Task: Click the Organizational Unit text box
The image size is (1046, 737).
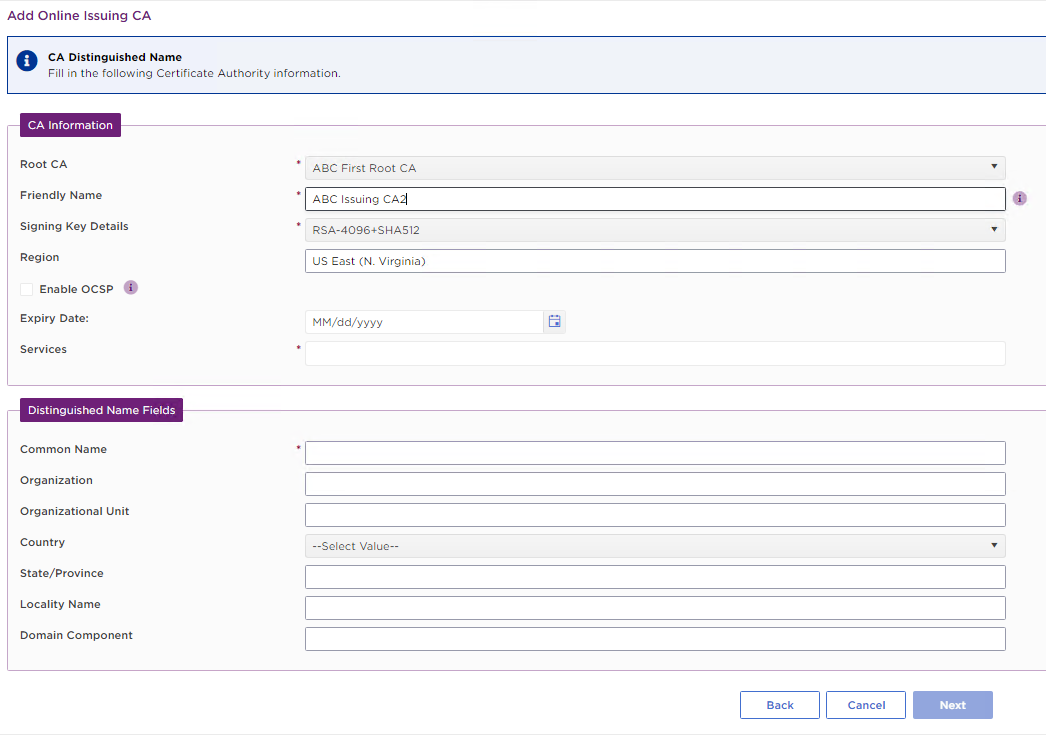Action: pyautogui.click(x=654, y=515)
